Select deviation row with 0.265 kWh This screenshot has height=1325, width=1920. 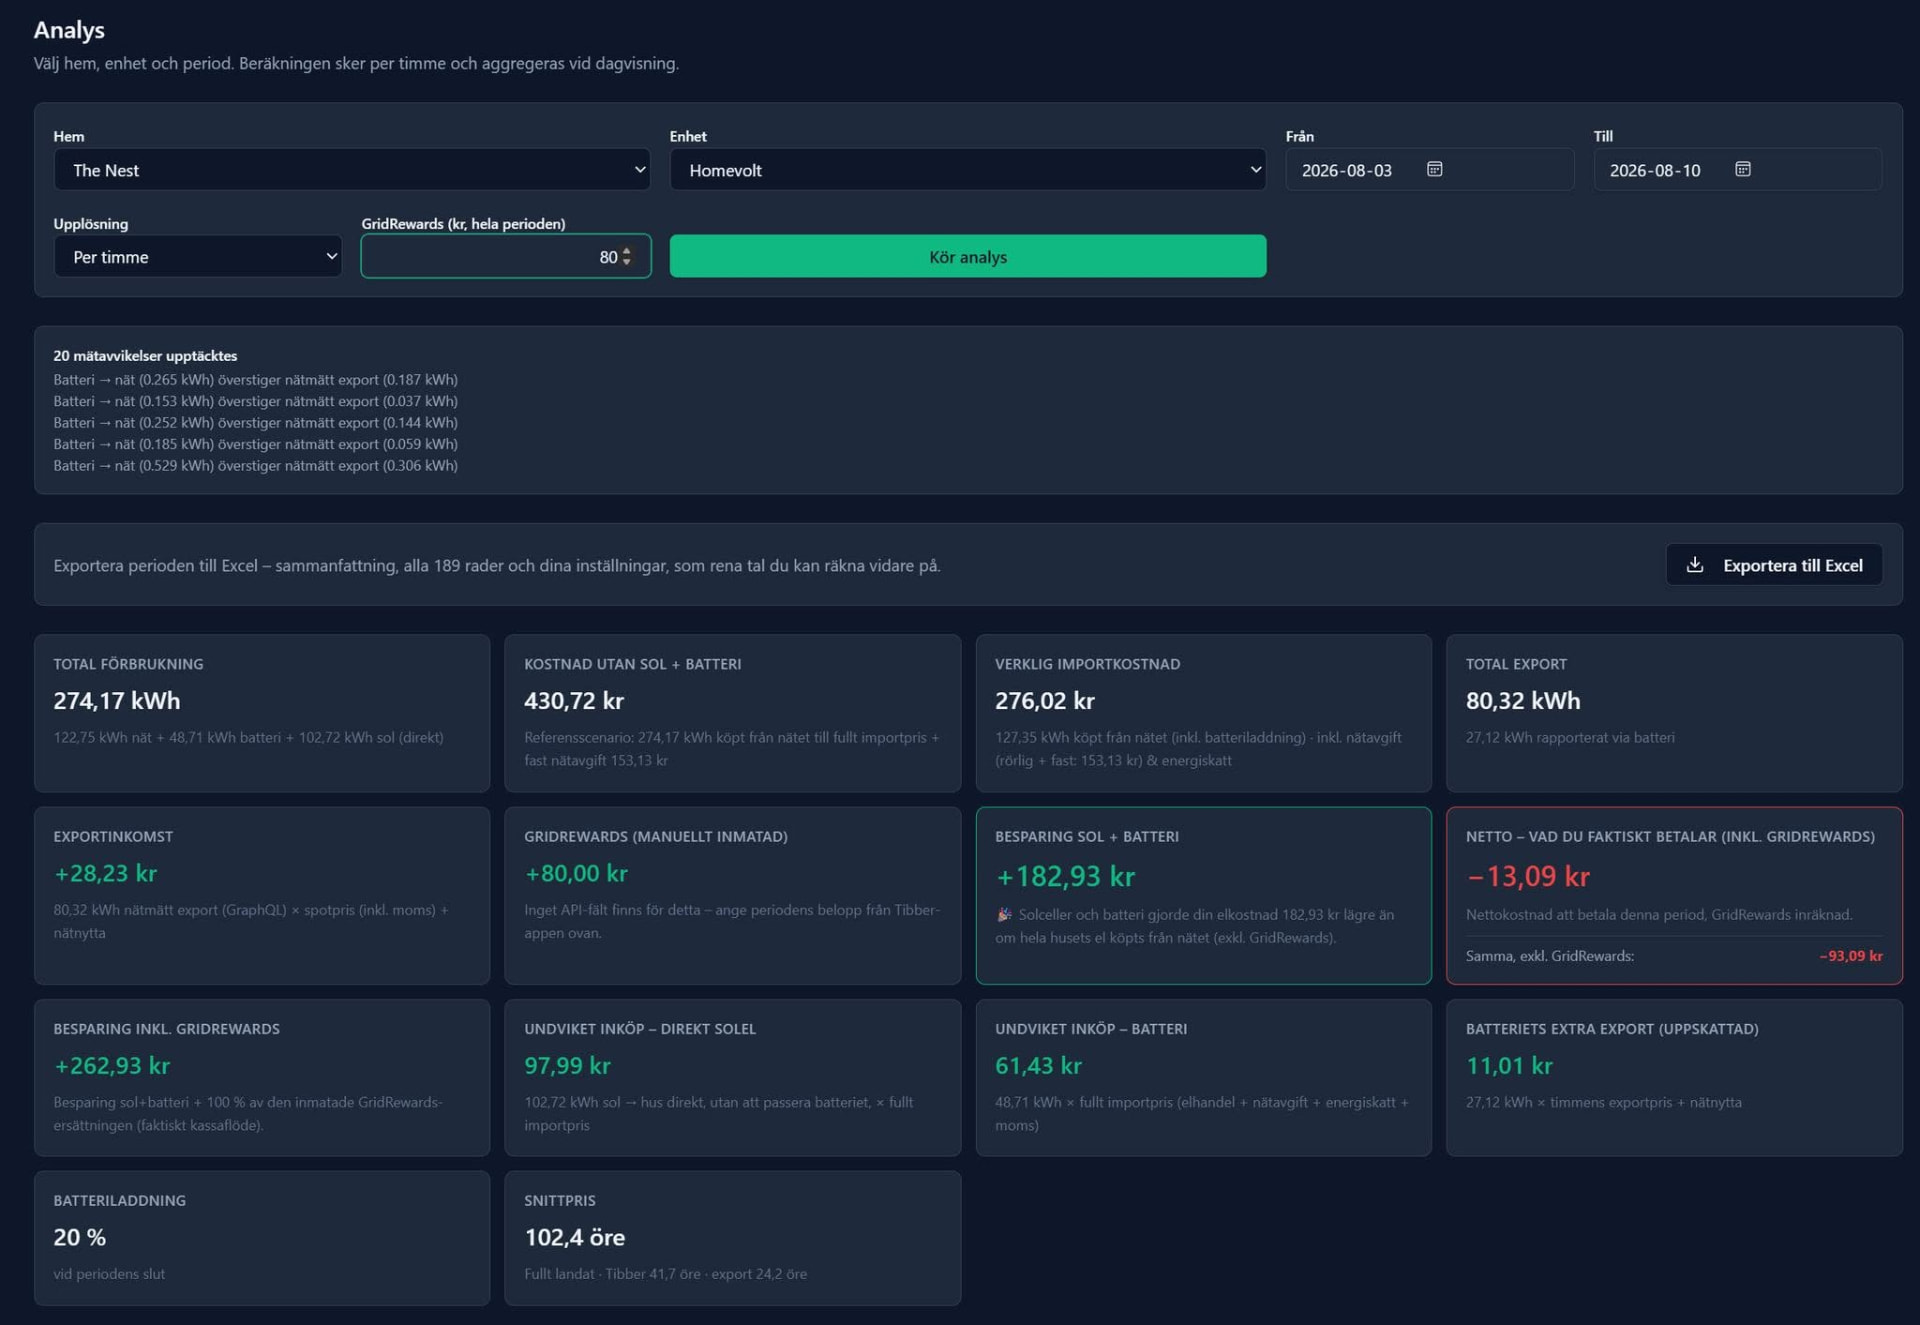coord(256,380)
